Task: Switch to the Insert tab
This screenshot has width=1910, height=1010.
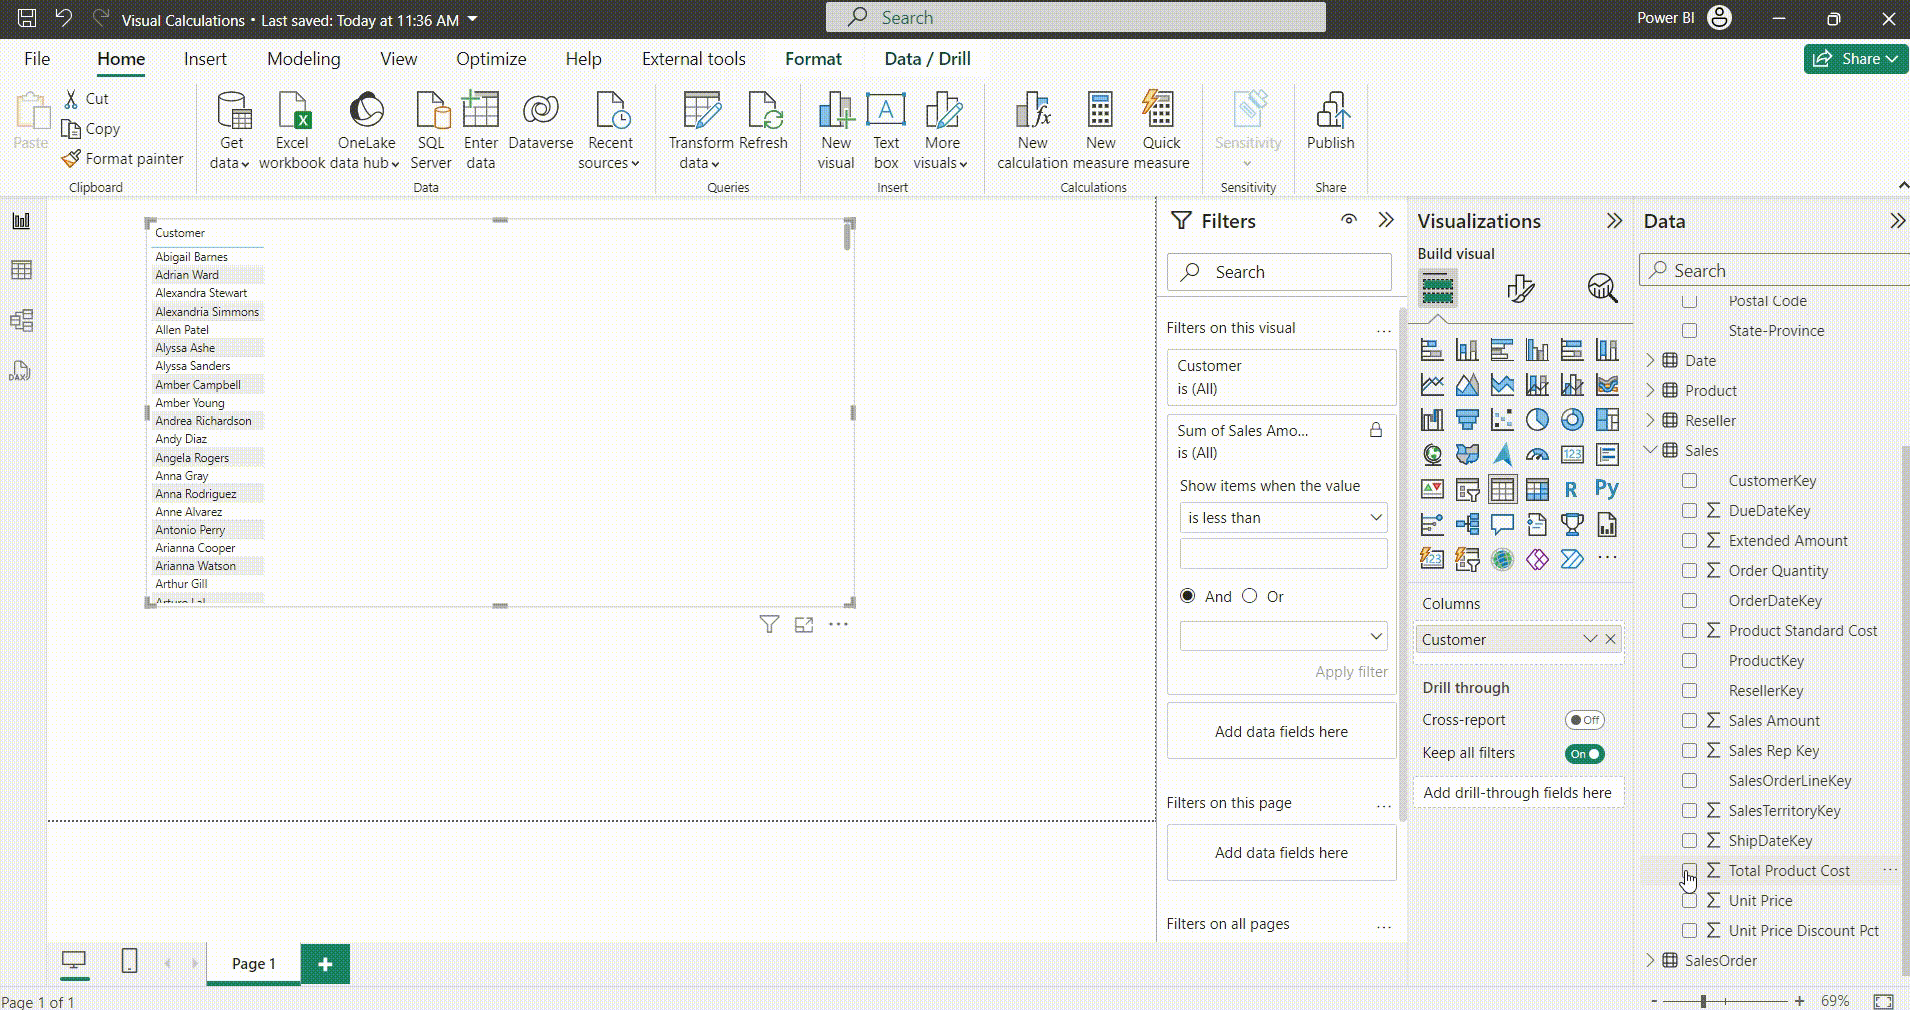Action: pos(205,59)
